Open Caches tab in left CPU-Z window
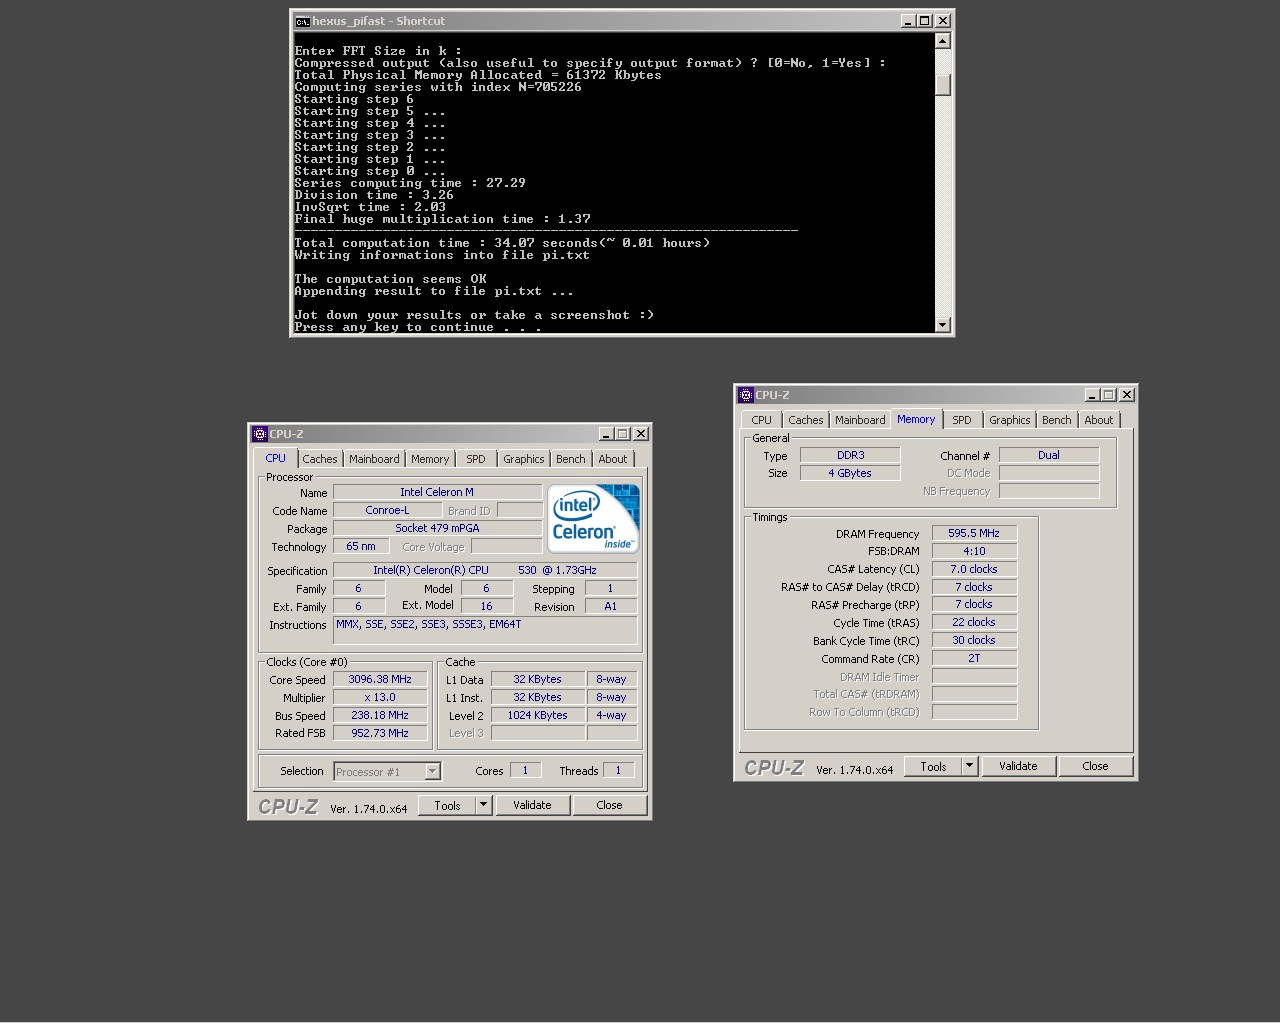 click(320, 459)
